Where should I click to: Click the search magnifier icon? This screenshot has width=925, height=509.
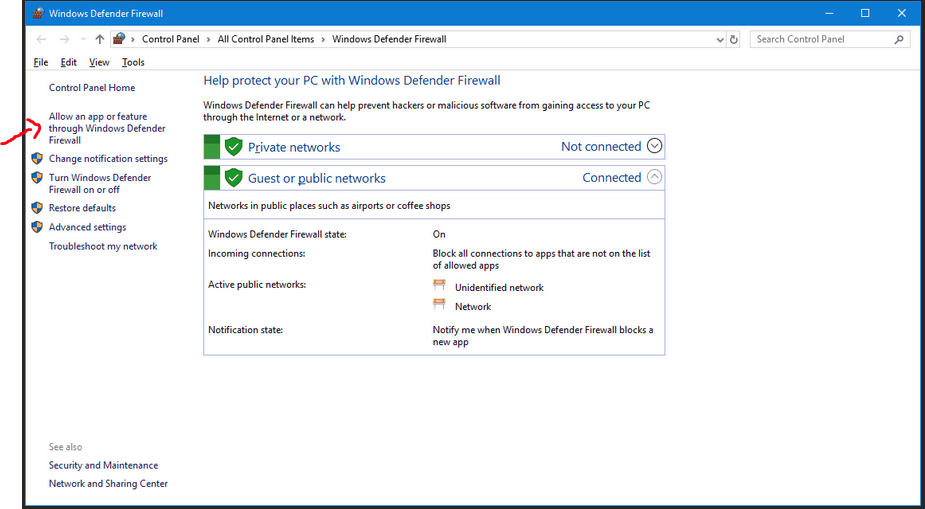(x=898, y=40)
